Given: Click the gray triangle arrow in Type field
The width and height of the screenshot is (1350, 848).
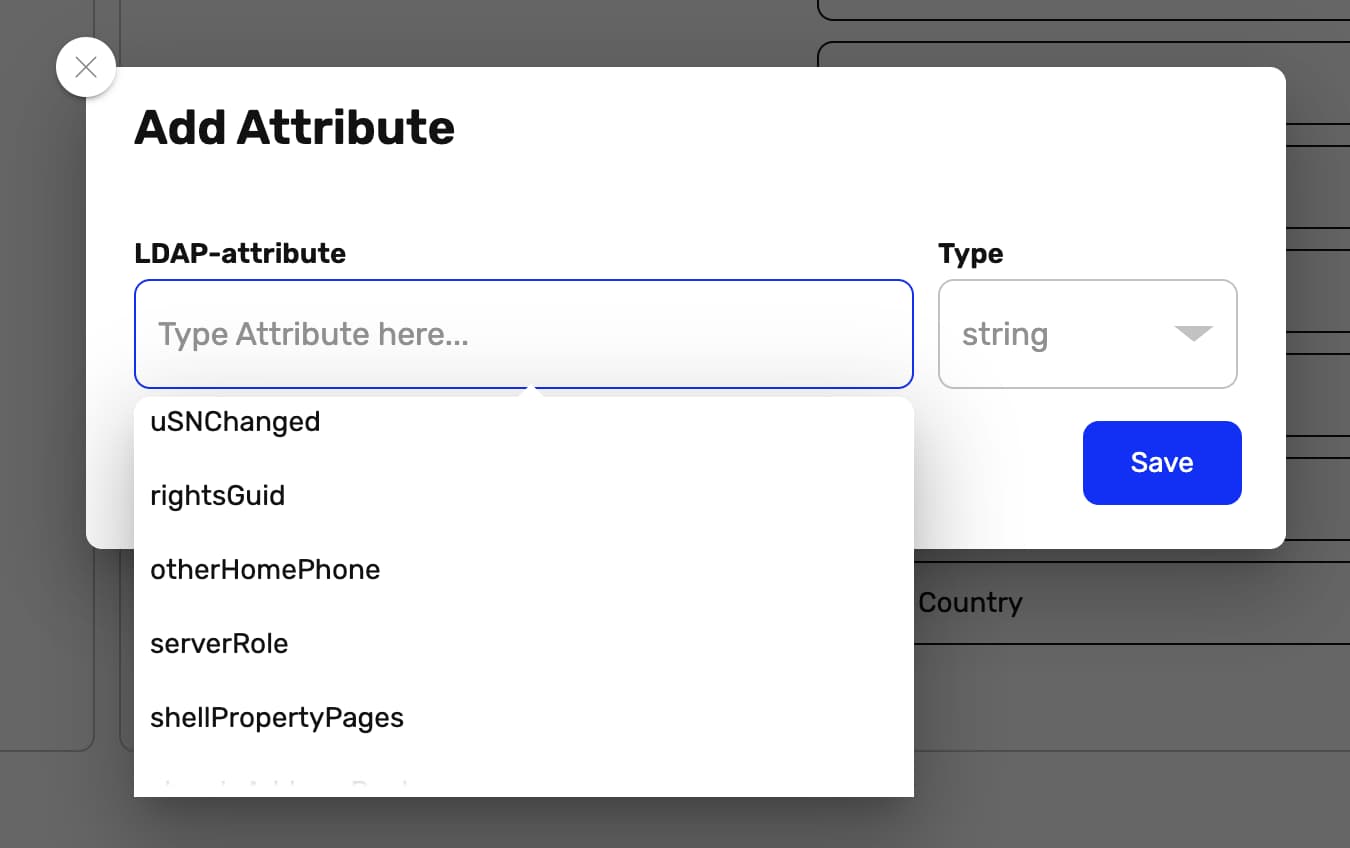Looking at the screenshot, I should pos(1193,334).
